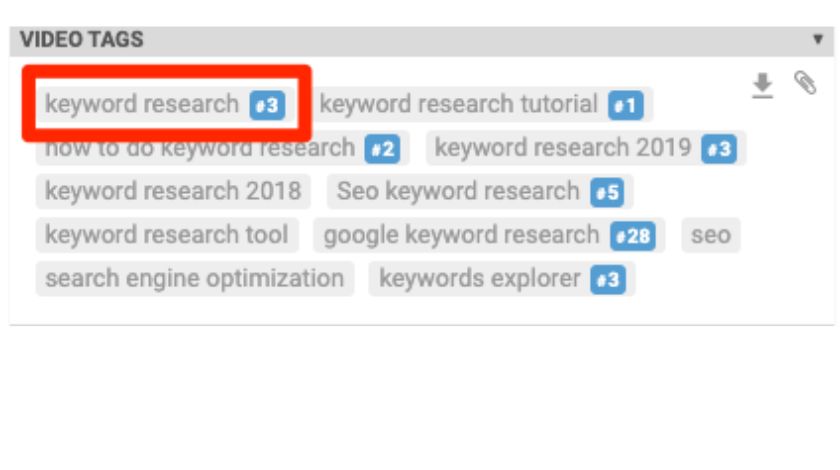This screenshot has width=840, height=470.
Task: Select the keyword research tag
Action: pos(166,105)
